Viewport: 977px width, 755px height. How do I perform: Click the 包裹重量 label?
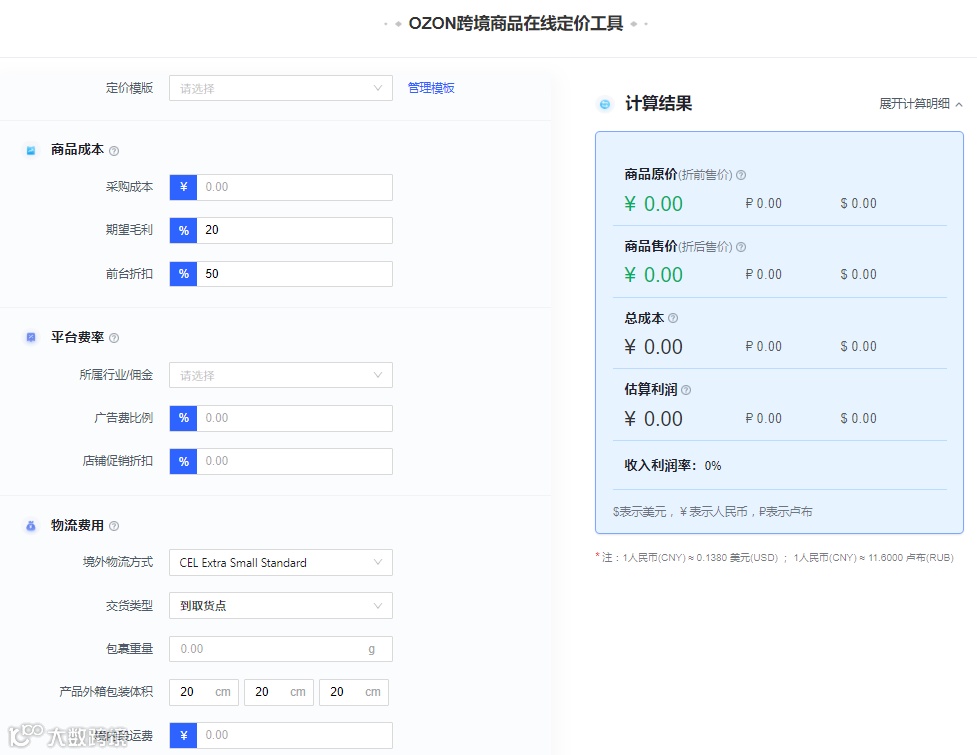click(129, 649)
